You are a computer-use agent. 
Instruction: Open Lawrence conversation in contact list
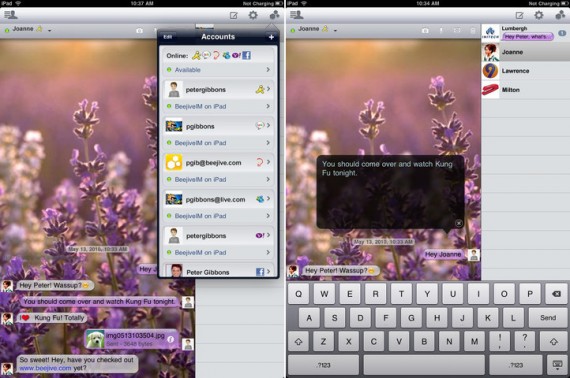[526, 71]
